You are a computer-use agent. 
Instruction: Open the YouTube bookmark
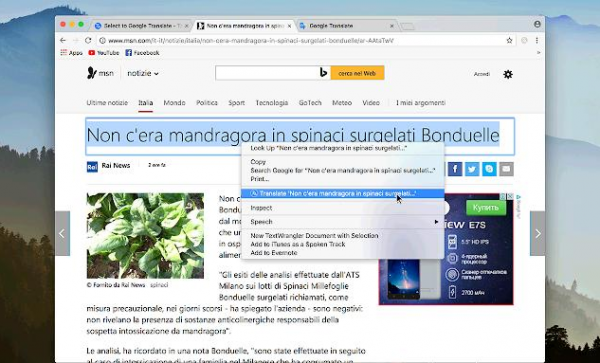[x=104, y=53]
